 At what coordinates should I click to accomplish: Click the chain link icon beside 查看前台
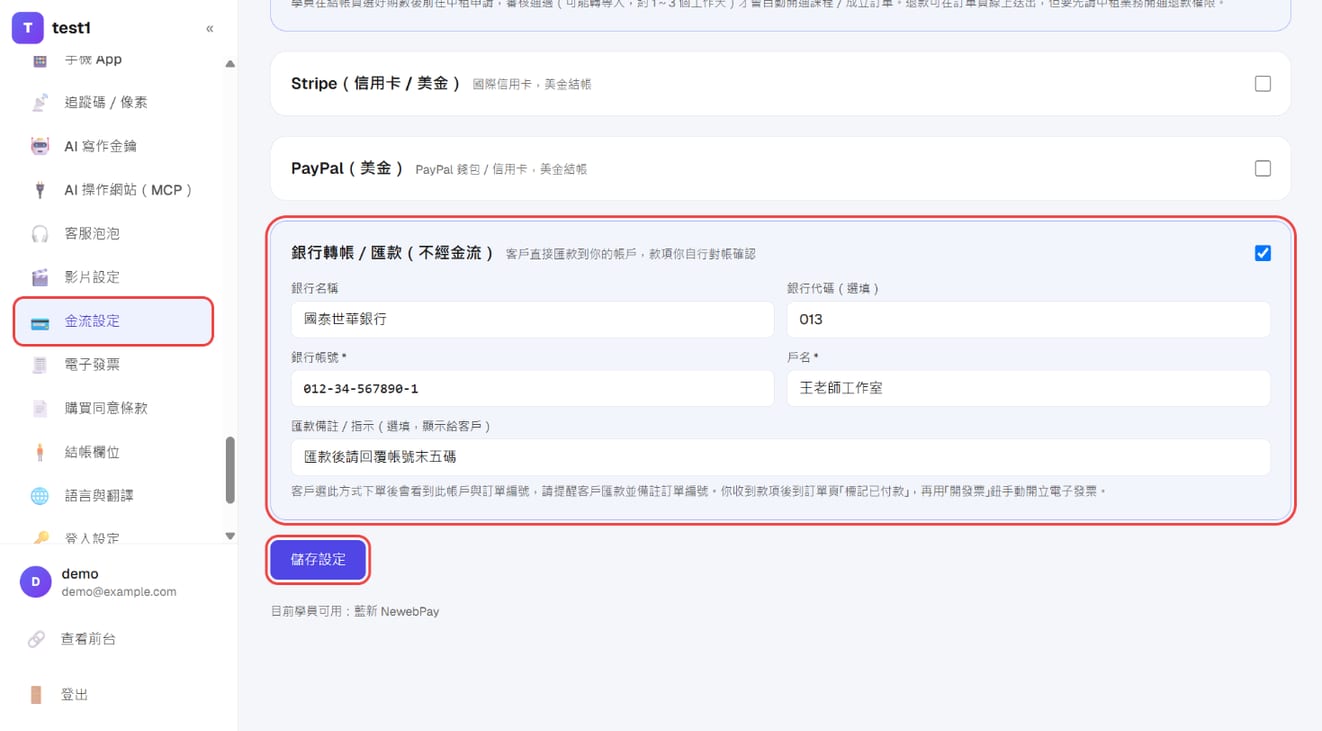(x=36, y=639)
